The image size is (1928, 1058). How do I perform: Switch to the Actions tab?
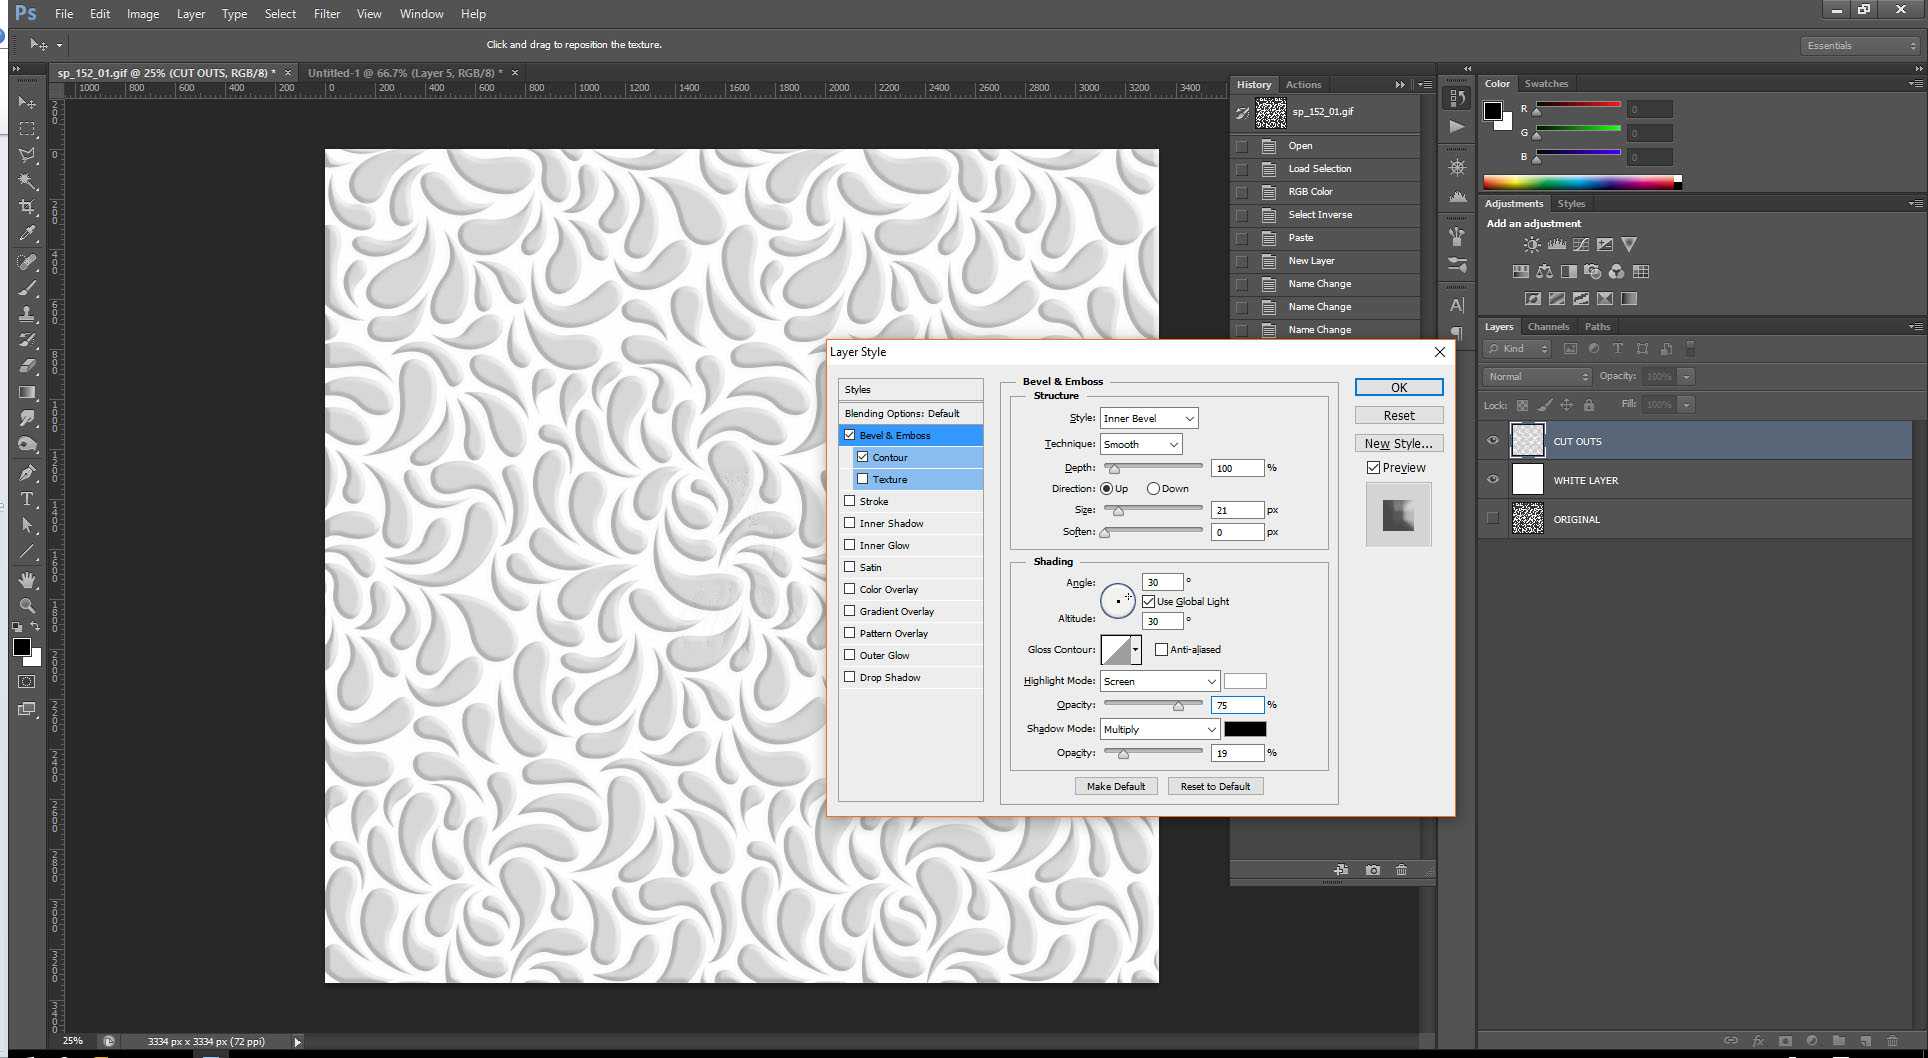click(1303, 85)
